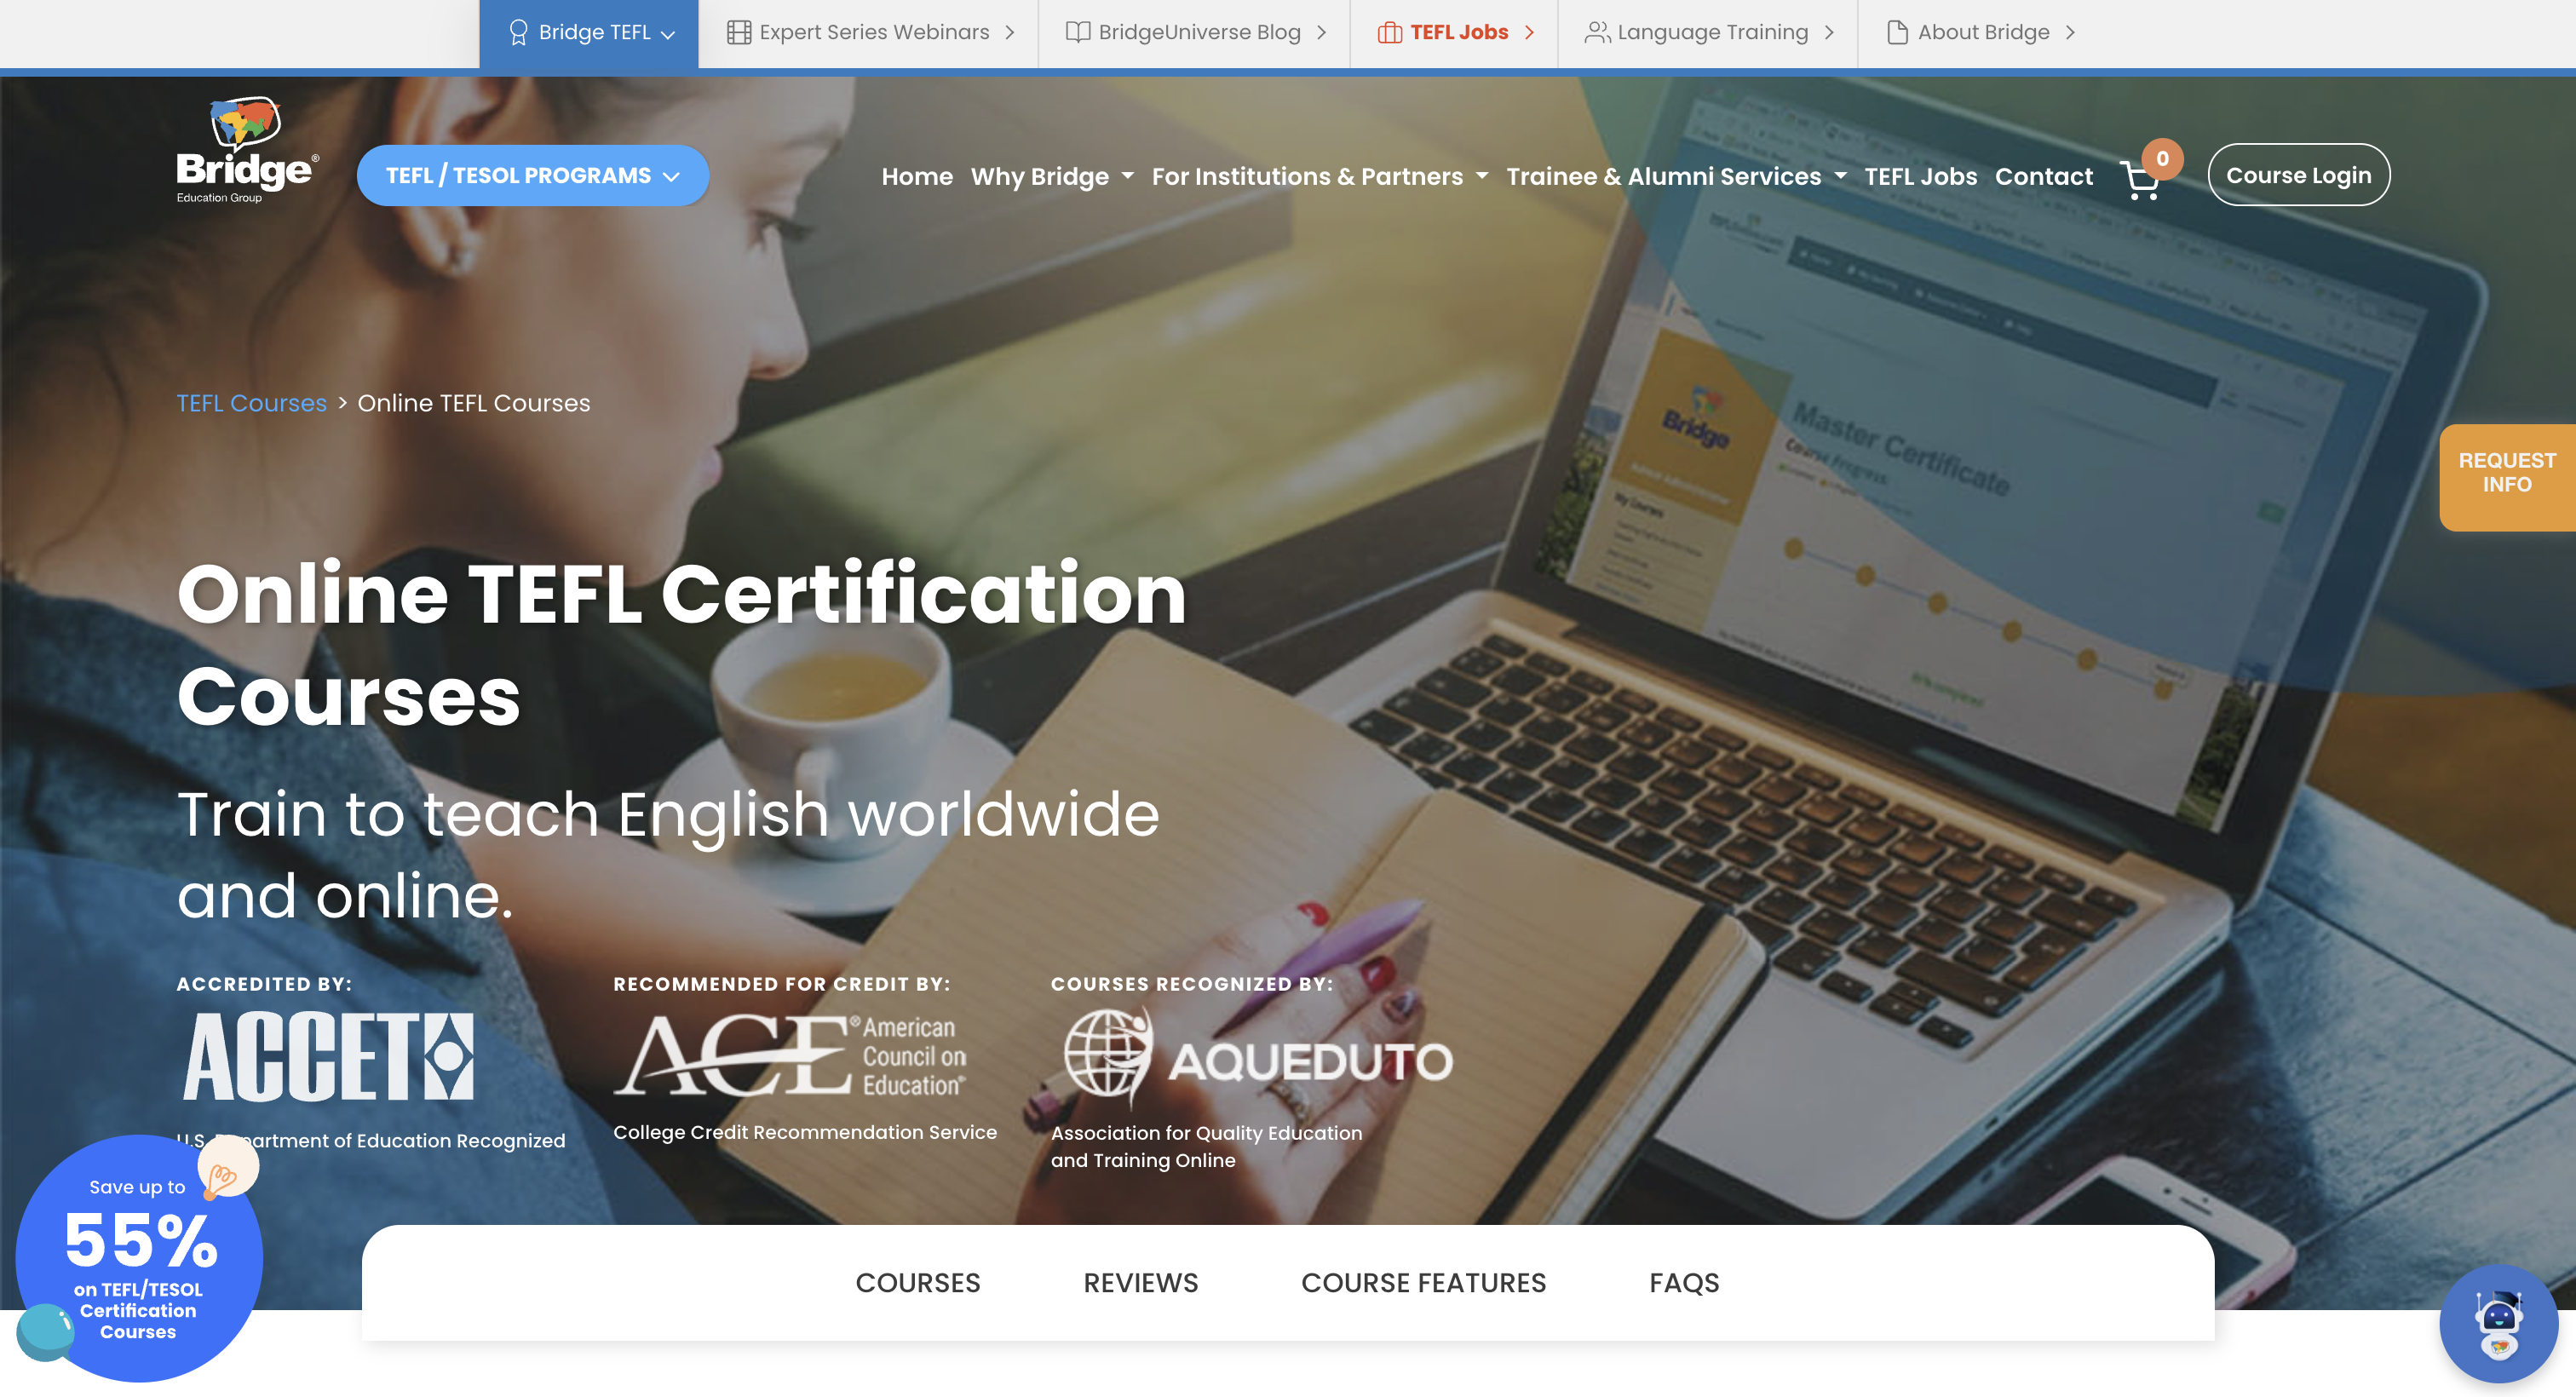
Task: Click the chatbot robot icon
Action: point(2498,1324)
